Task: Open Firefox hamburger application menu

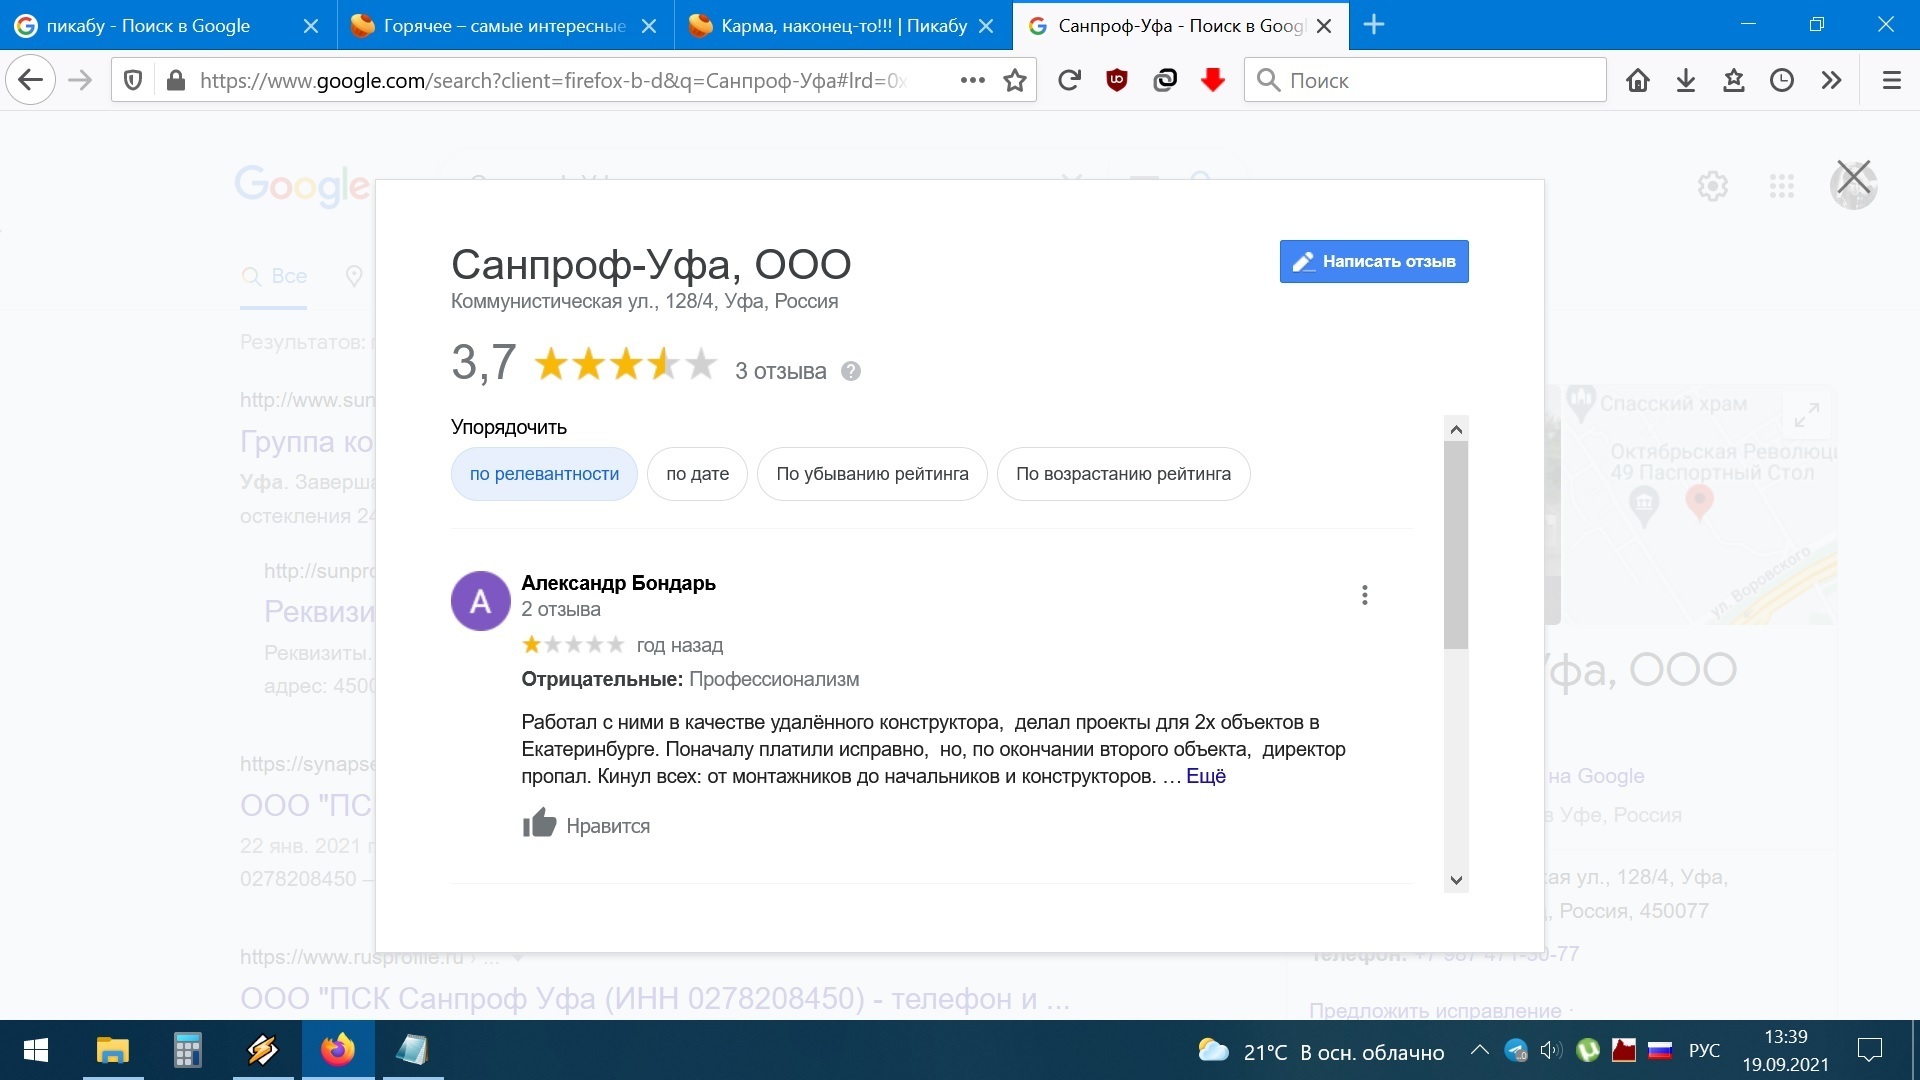Action: (x=1891, y=80)
